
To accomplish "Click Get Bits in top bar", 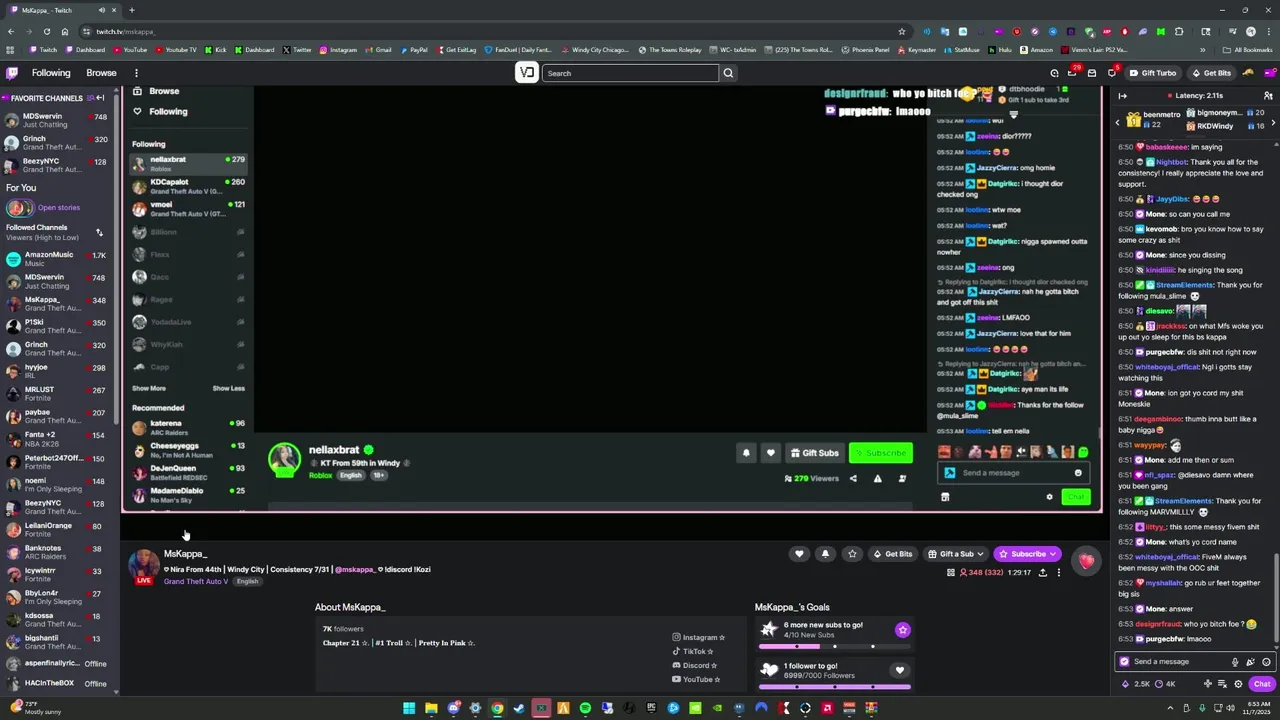I will coord(1211,73).
